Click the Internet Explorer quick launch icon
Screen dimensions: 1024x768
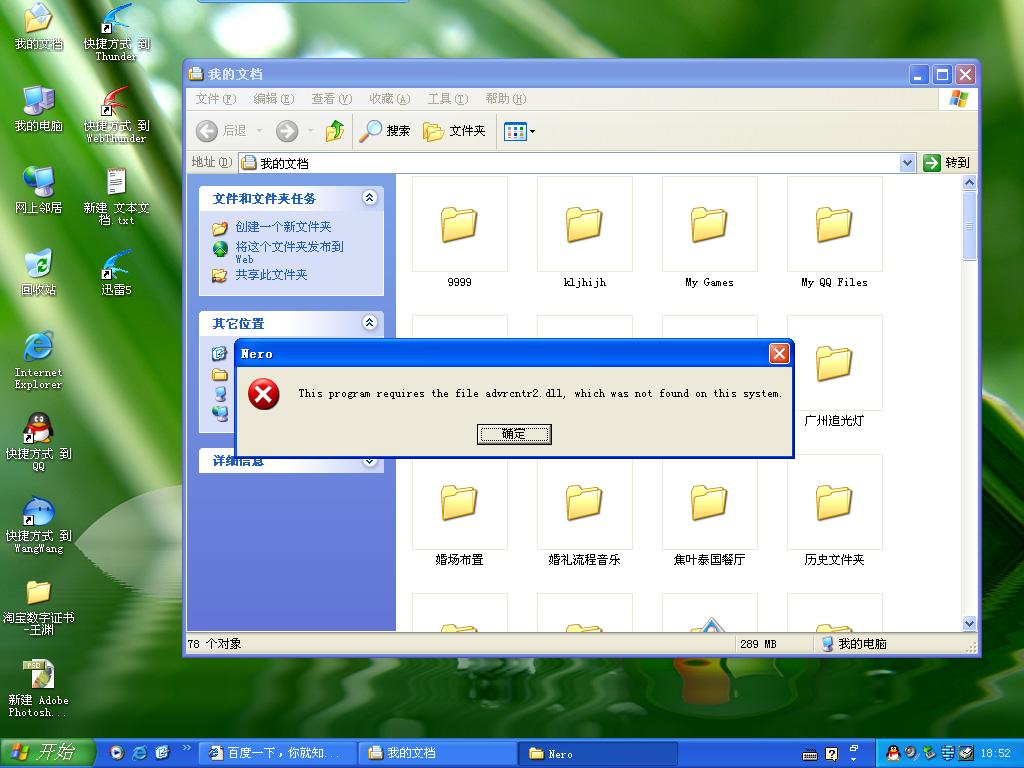139,753
